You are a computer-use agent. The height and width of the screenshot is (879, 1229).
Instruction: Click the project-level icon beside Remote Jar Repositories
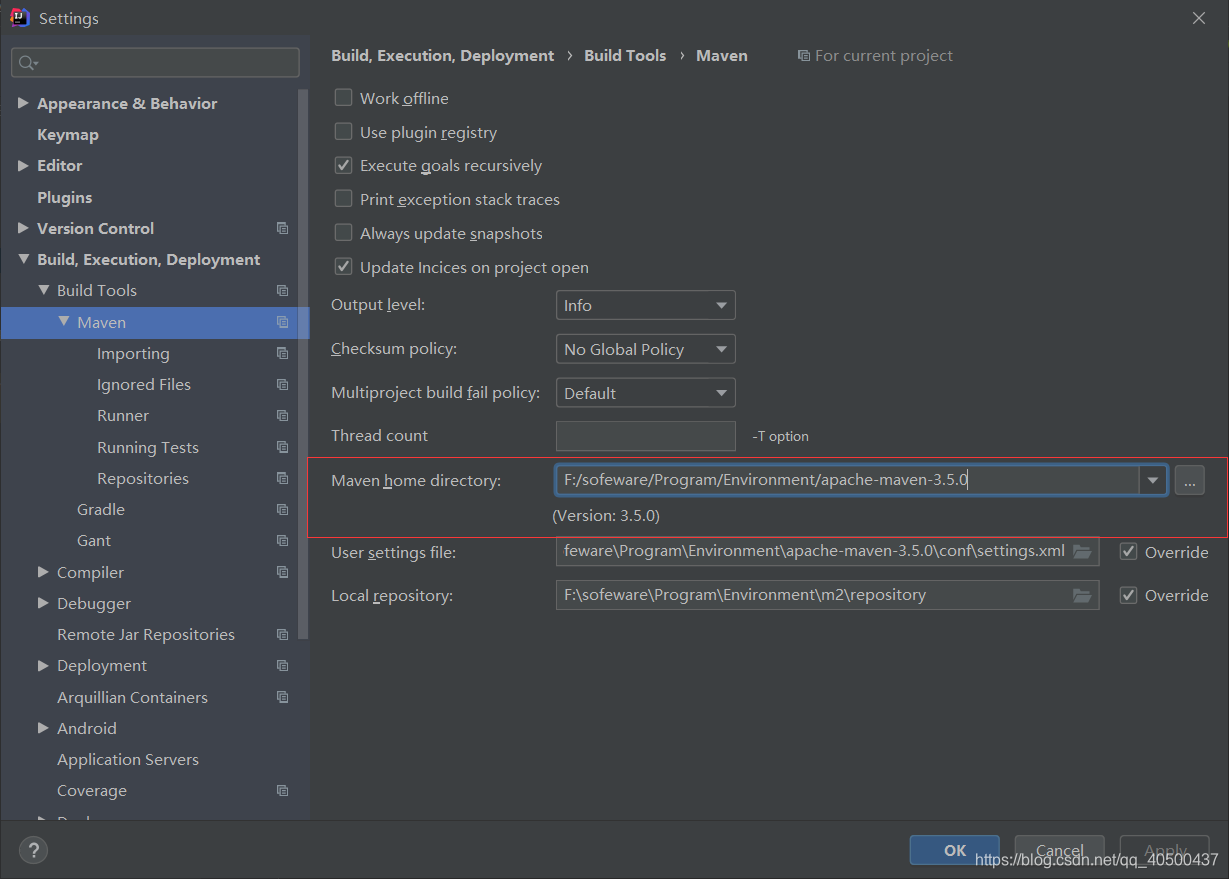pyautogui.click(x=282, y=634)
